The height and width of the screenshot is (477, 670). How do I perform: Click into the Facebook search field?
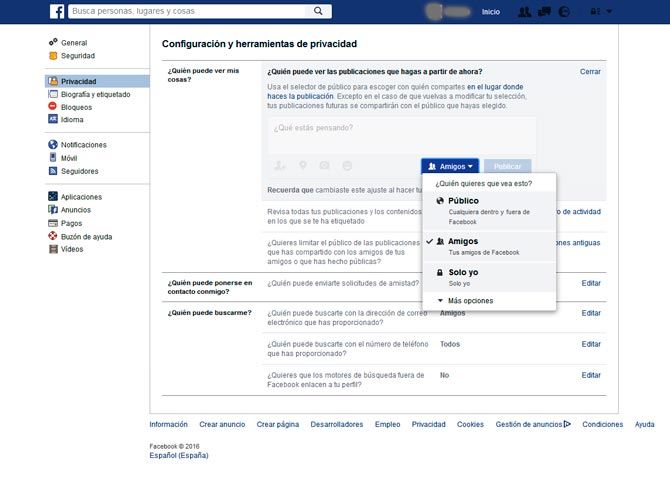pyautogui.click(x=188, y=11)
